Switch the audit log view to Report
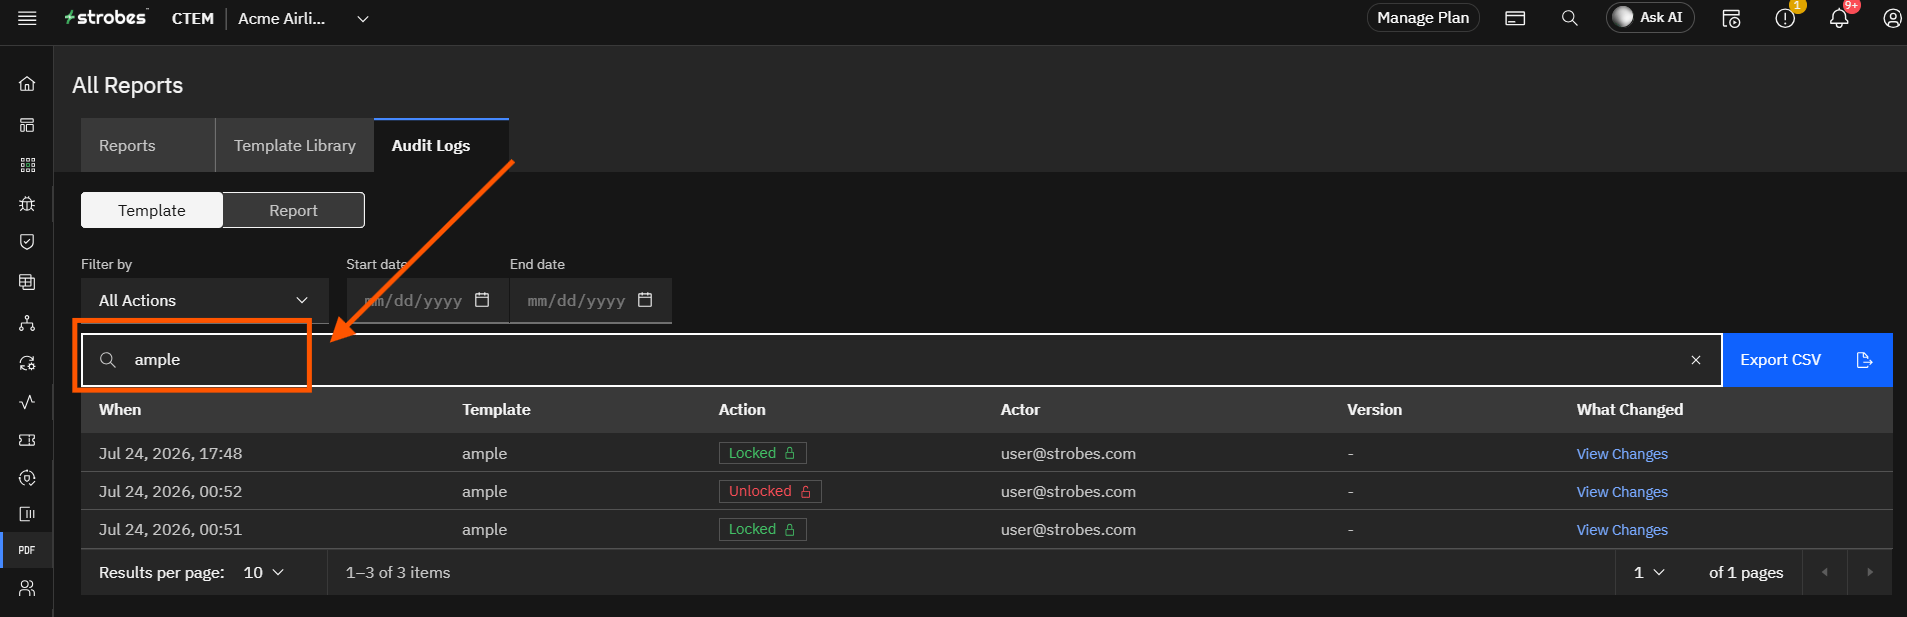The image size is (1907, 617). tap(293, 210)
